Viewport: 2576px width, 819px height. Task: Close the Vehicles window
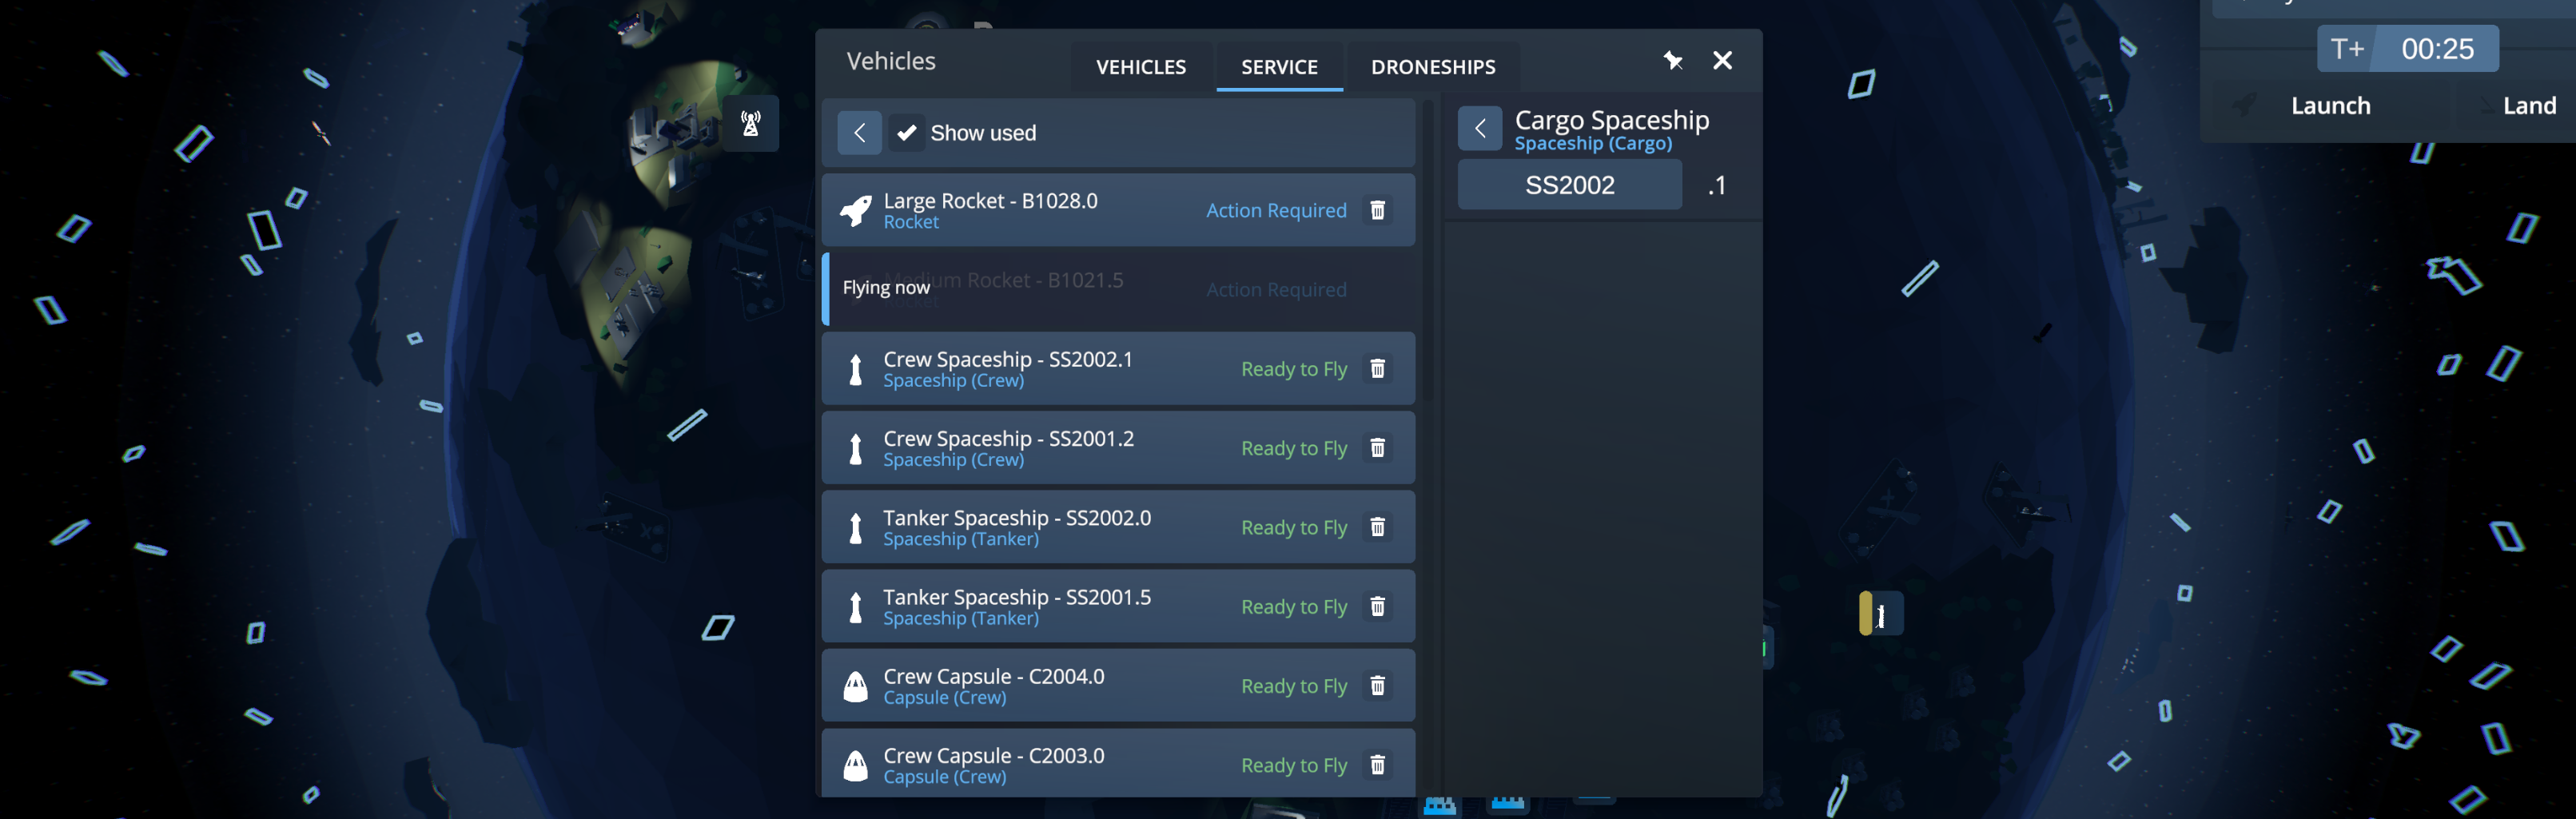pyautogui.click(x=1722, y=60)
